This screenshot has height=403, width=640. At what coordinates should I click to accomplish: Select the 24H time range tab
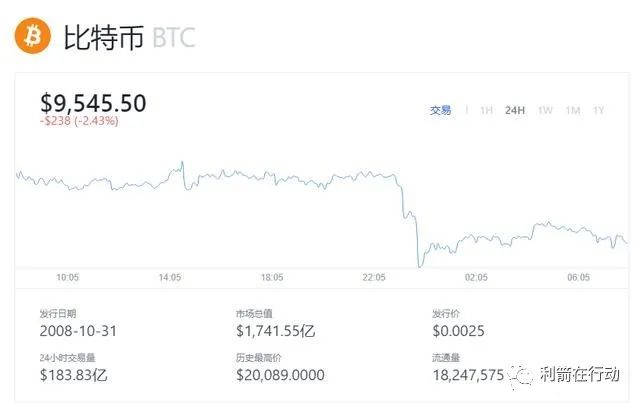(515, 110)
